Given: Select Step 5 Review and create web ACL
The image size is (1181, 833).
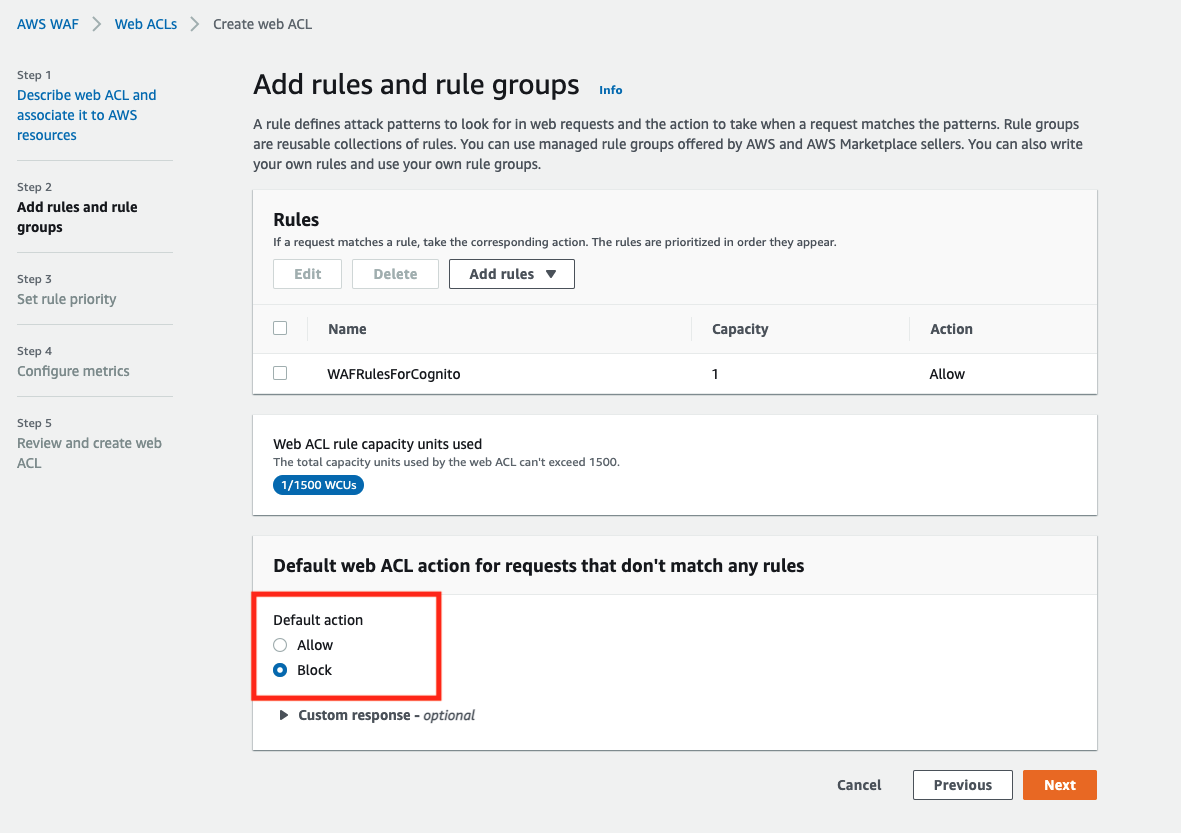Looking at the screenshot, I should point(89,453).
